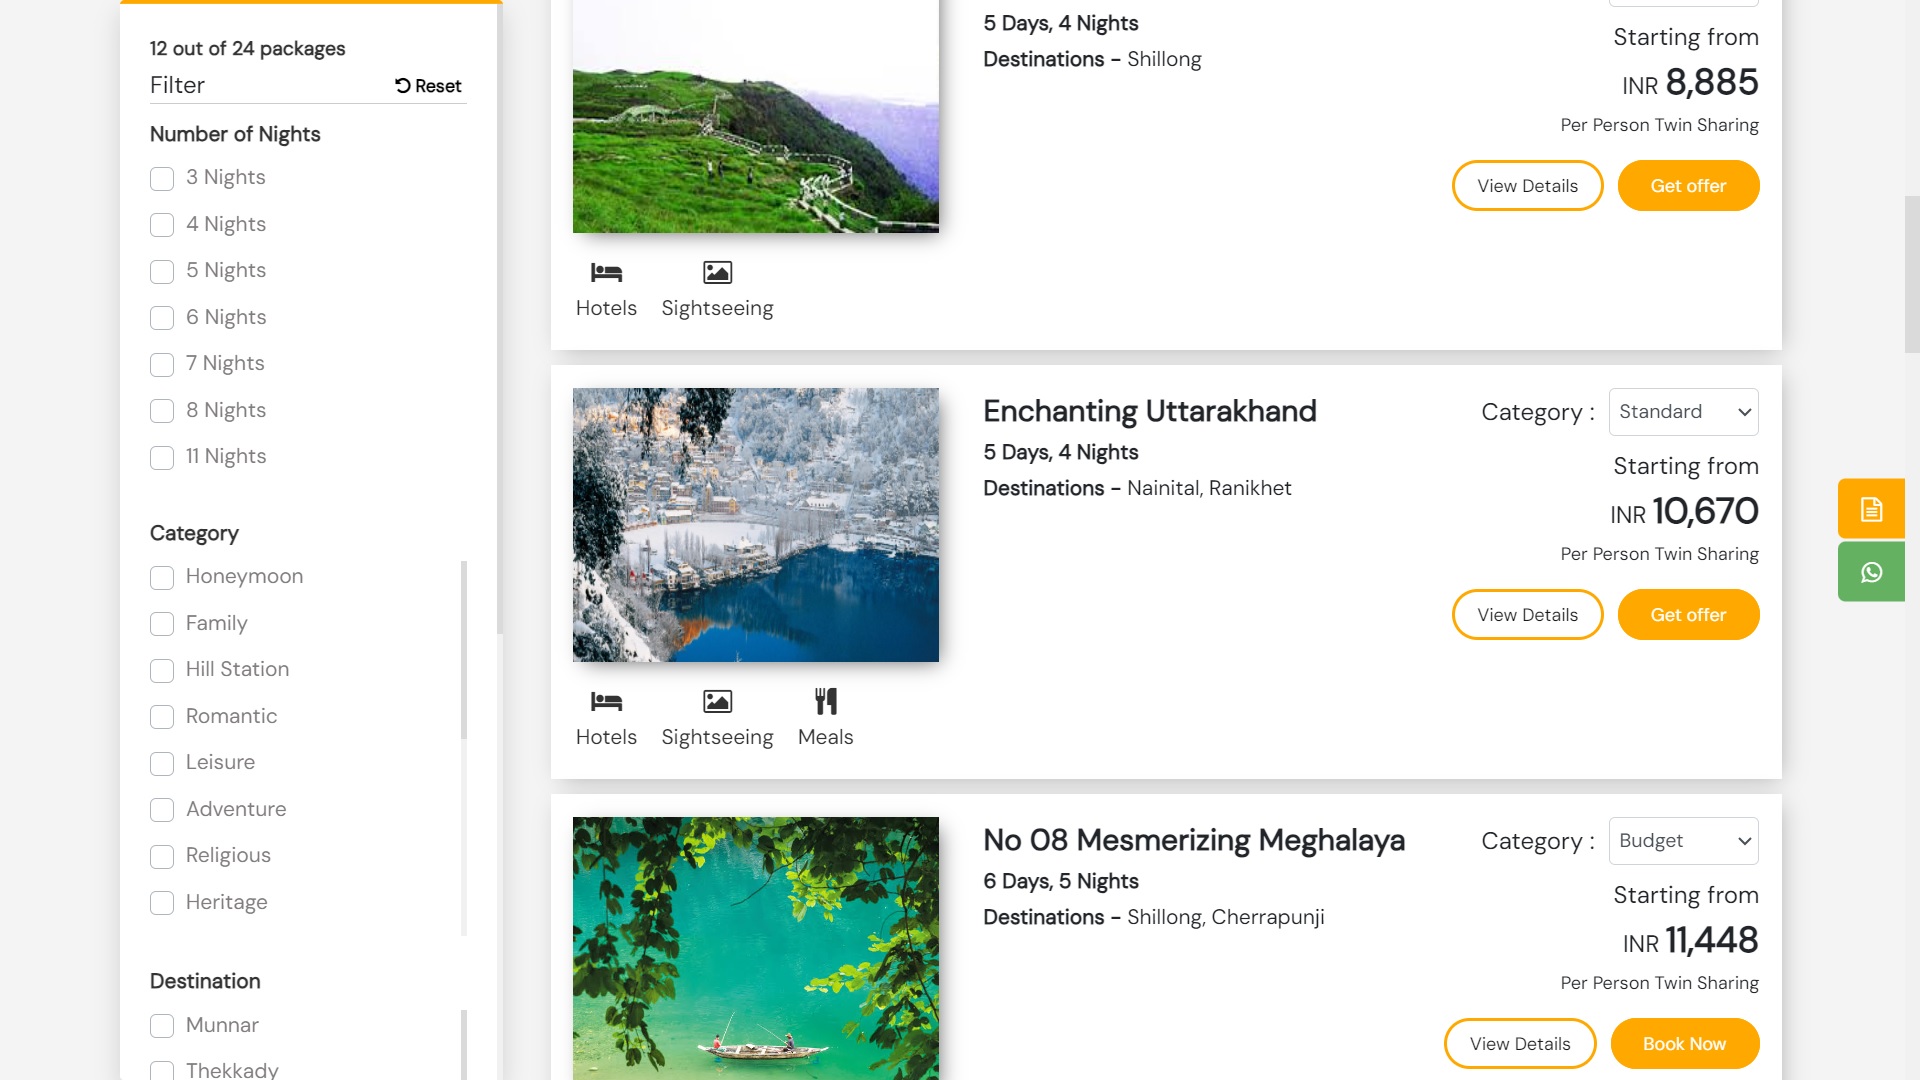The height and width of the screenshot is (1080, 1920).
Task: Click the orange enquiry form icon
Action: point(1871,509)
